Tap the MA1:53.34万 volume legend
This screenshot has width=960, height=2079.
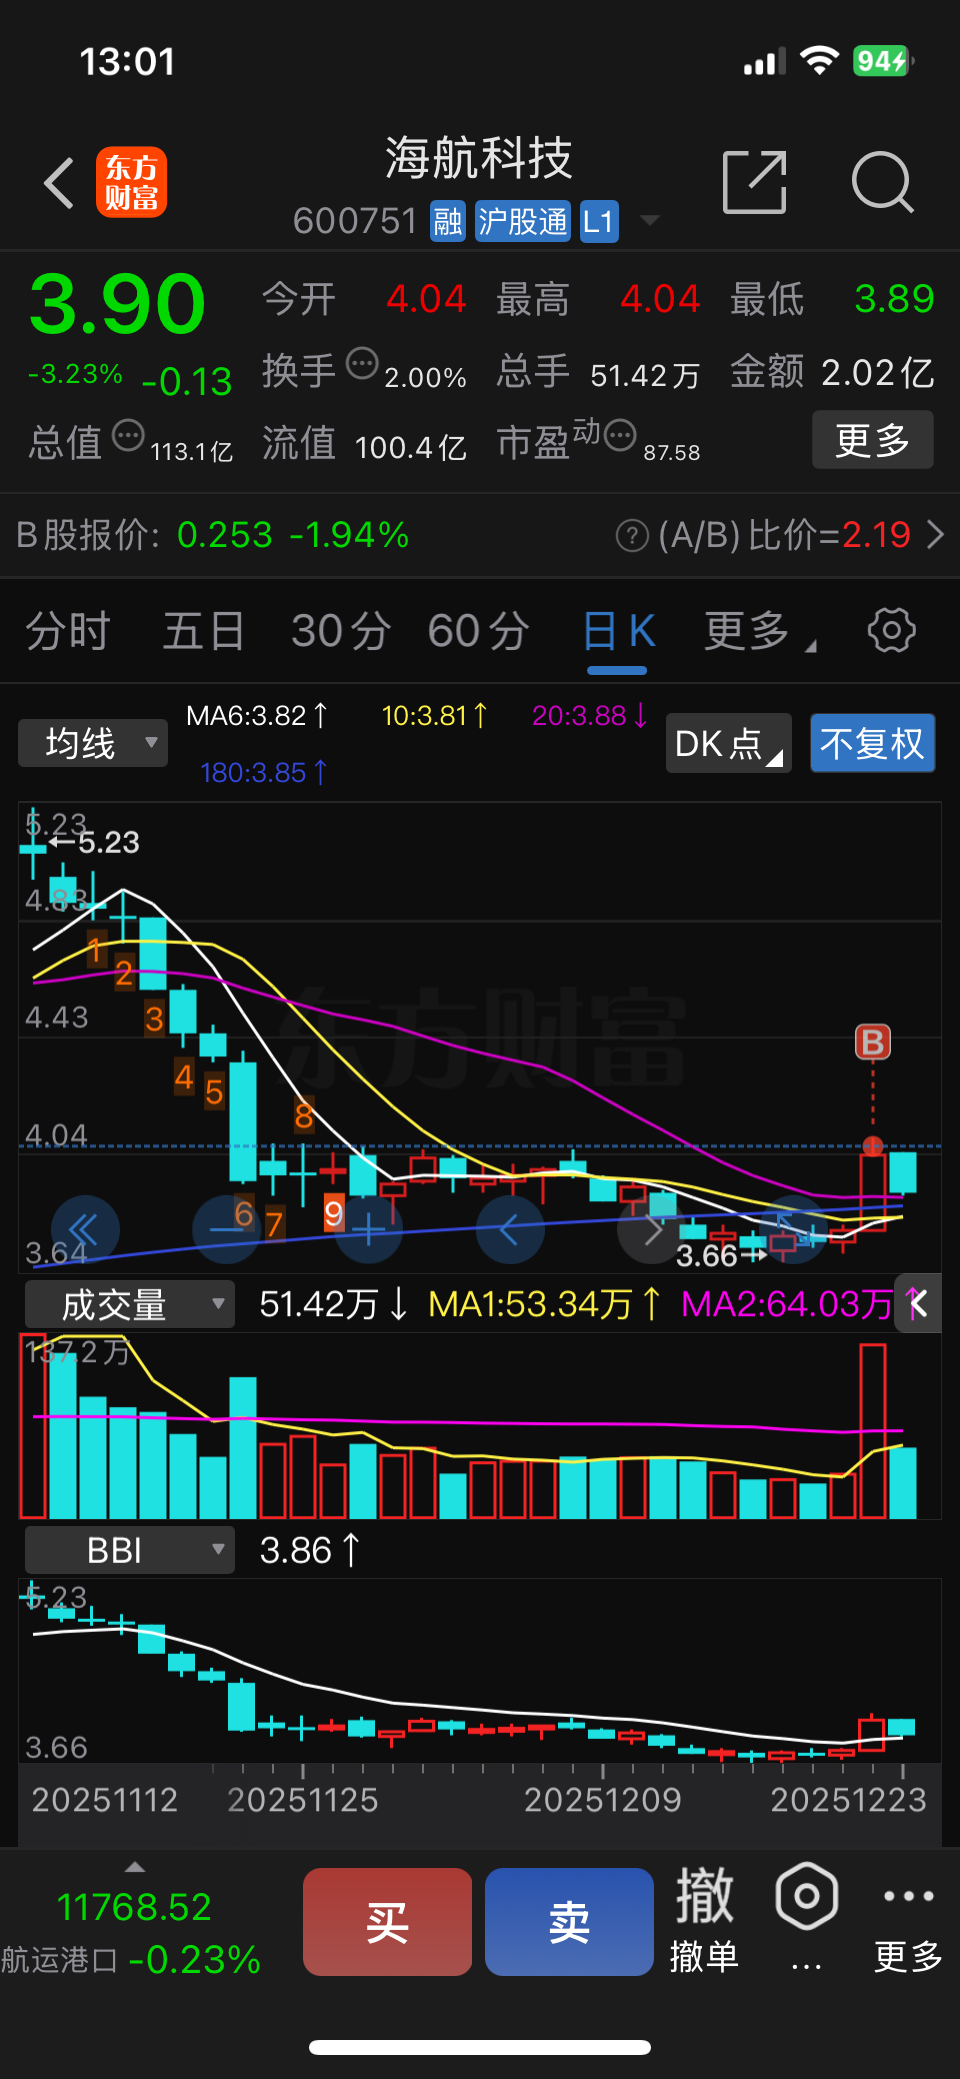click(x=545, y=1304)
